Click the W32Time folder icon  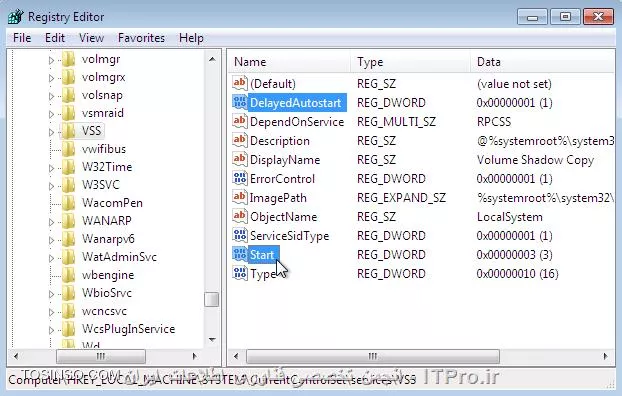(x=69, y=167)
